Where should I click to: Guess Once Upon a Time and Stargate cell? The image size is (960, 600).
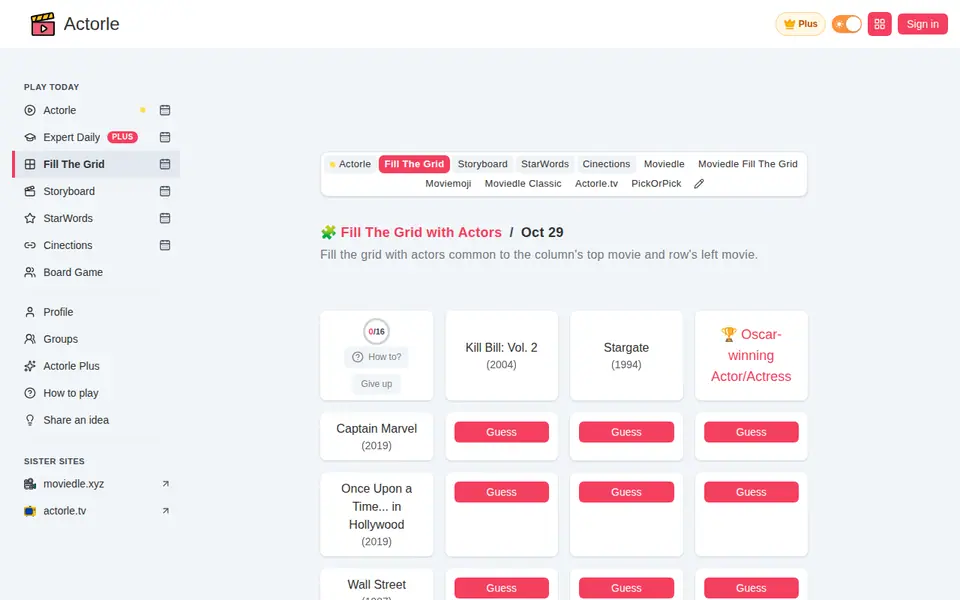point(626,492)
